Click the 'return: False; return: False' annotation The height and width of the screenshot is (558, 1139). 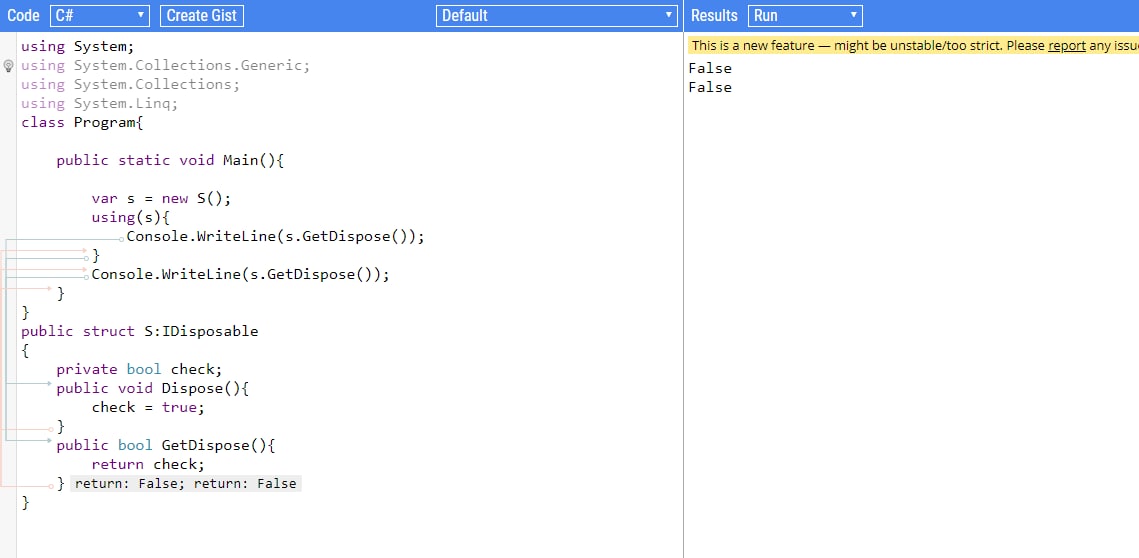click(x=186, y=483)
